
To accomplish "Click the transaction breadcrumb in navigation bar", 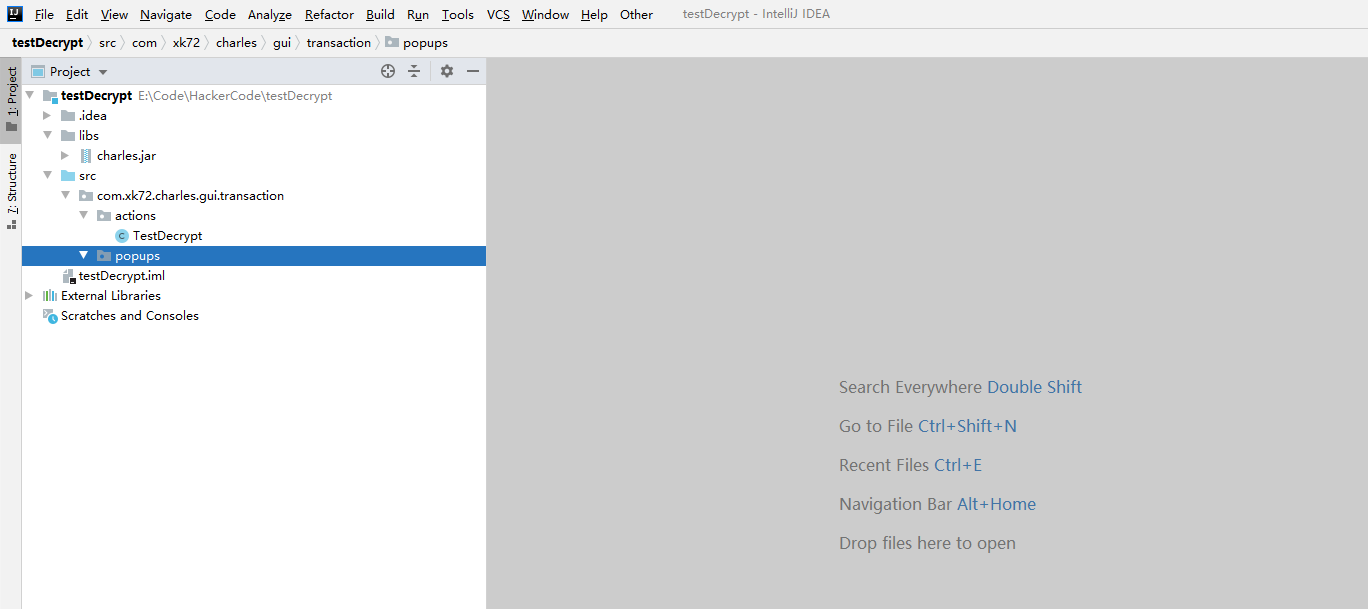I will pyautogui.click(x=338, y=43).
